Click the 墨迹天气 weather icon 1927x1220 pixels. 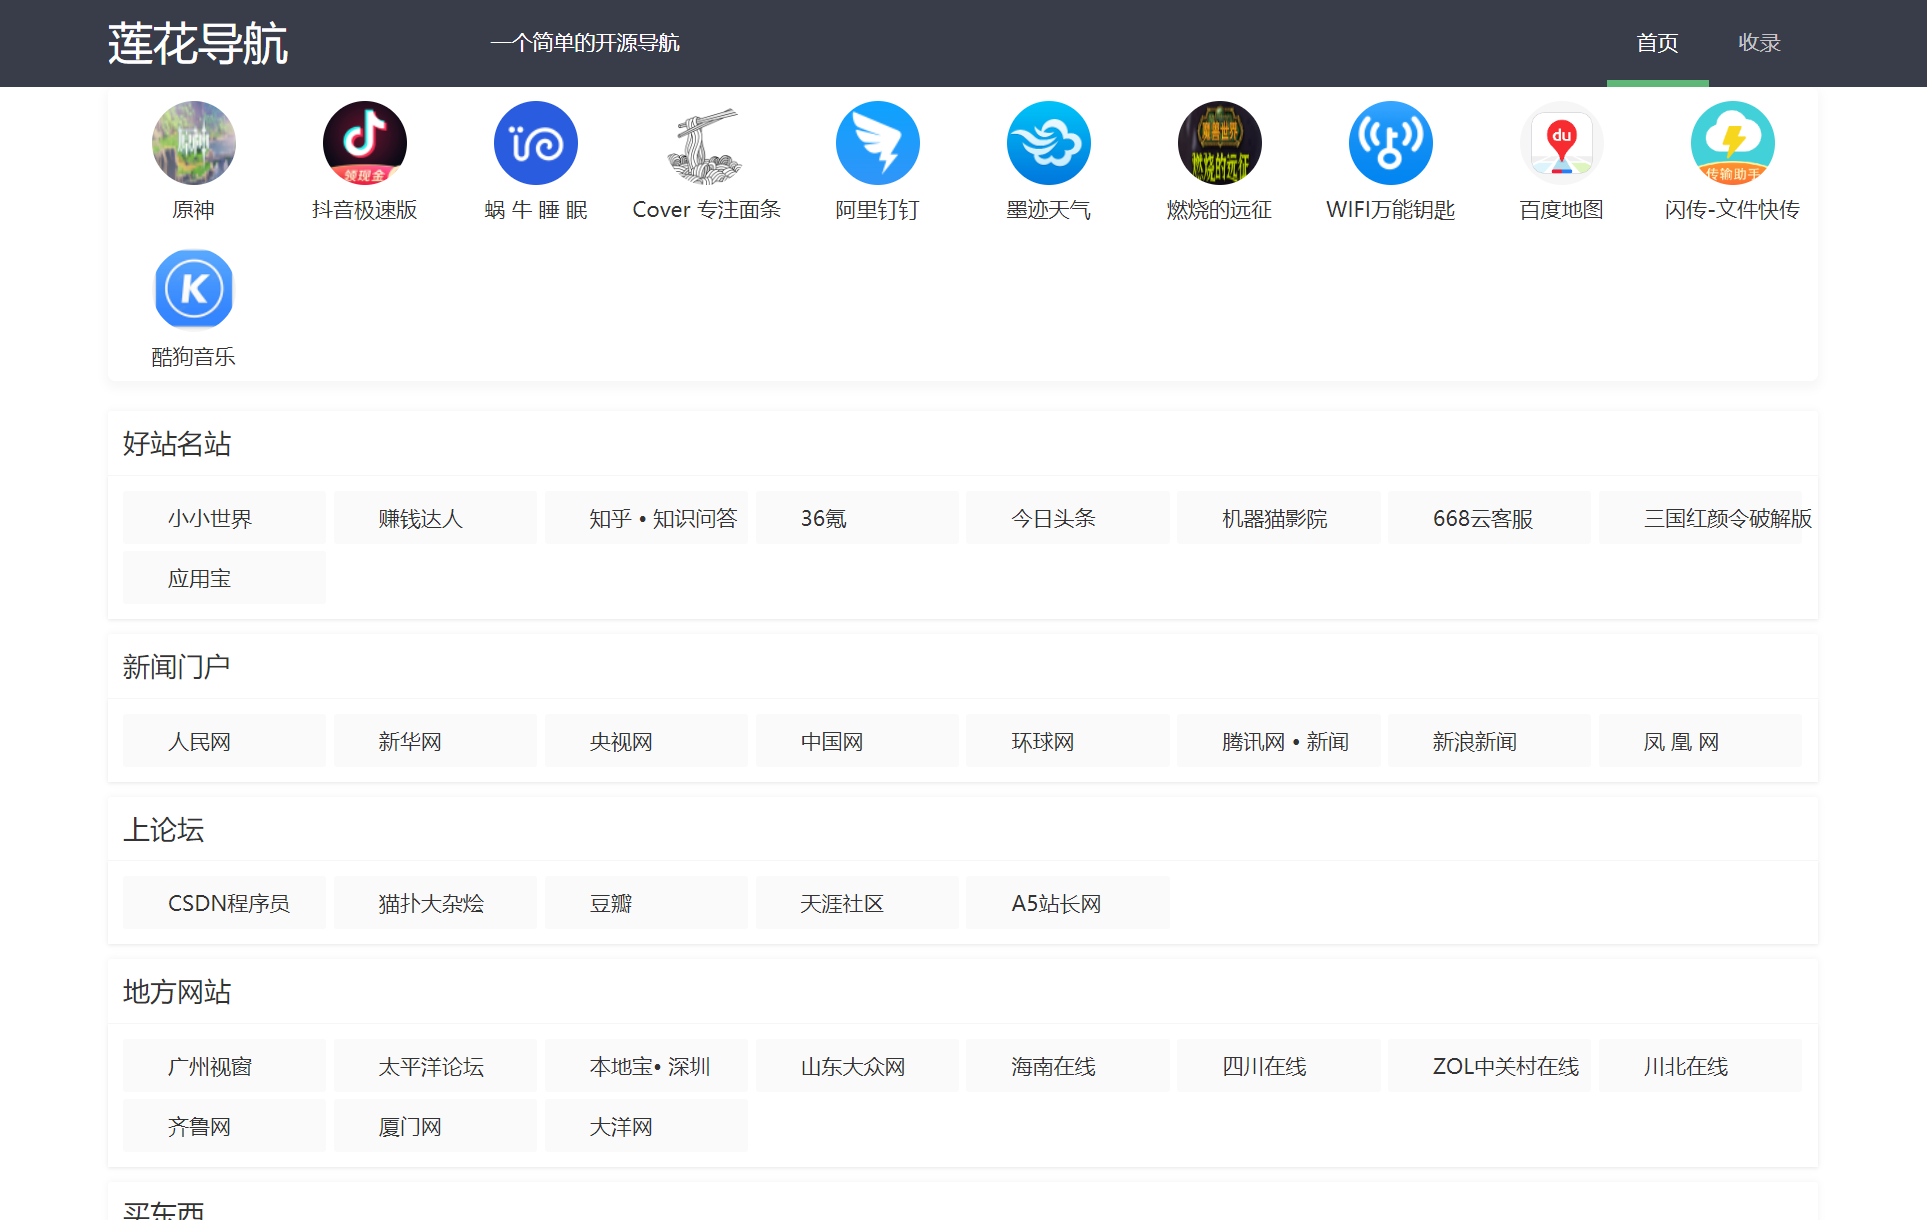pos(1048,143)
